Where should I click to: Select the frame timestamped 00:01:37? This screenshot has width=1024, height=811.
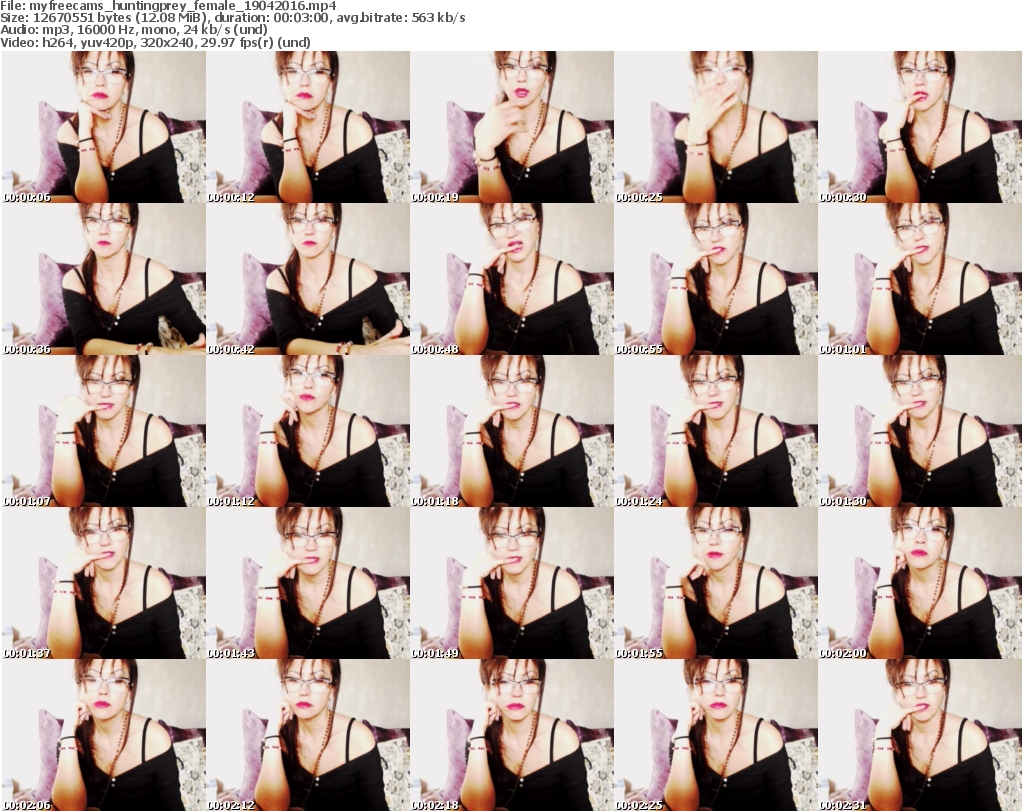tap(104, 583)
